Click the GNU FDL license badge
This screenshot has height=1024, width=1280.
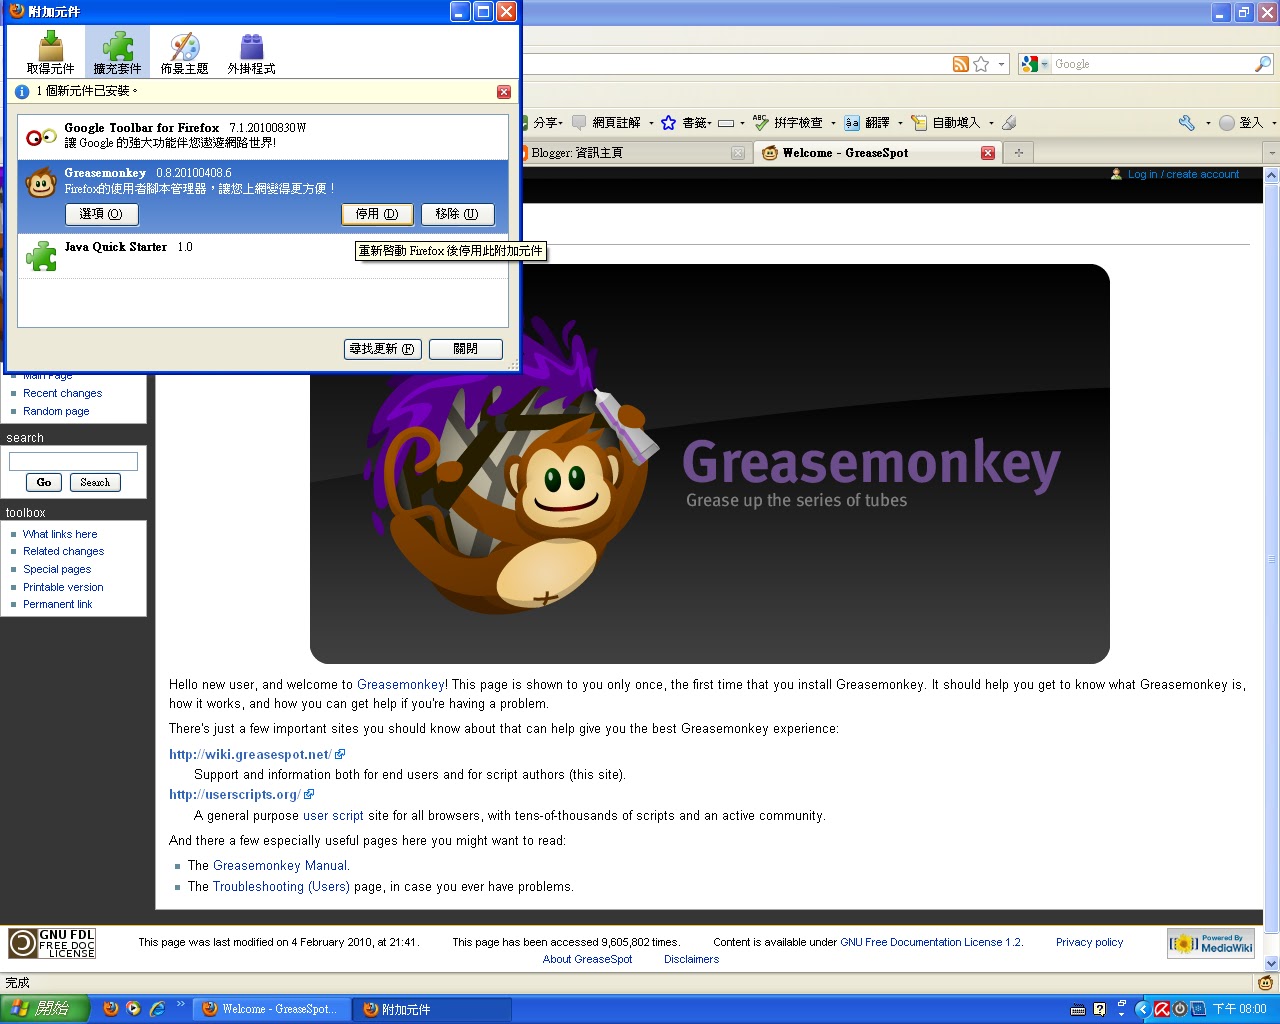52,943
